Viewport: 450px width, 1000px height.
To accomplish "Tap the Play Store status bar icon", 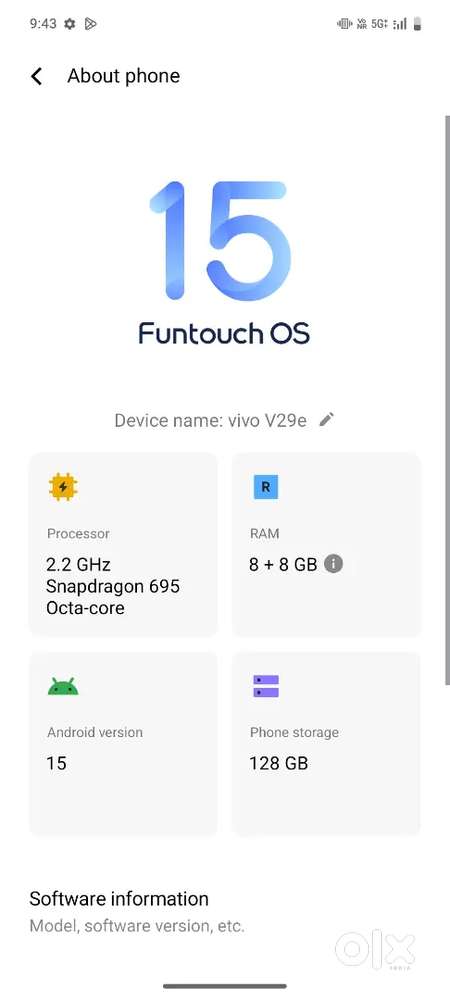I will coord(91,24).
